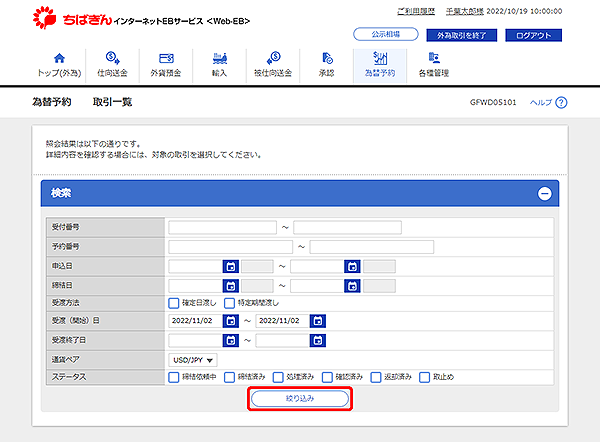Click the help question mark icon
The height and width of the screenshot is (442, 600).
click(561, 103)
